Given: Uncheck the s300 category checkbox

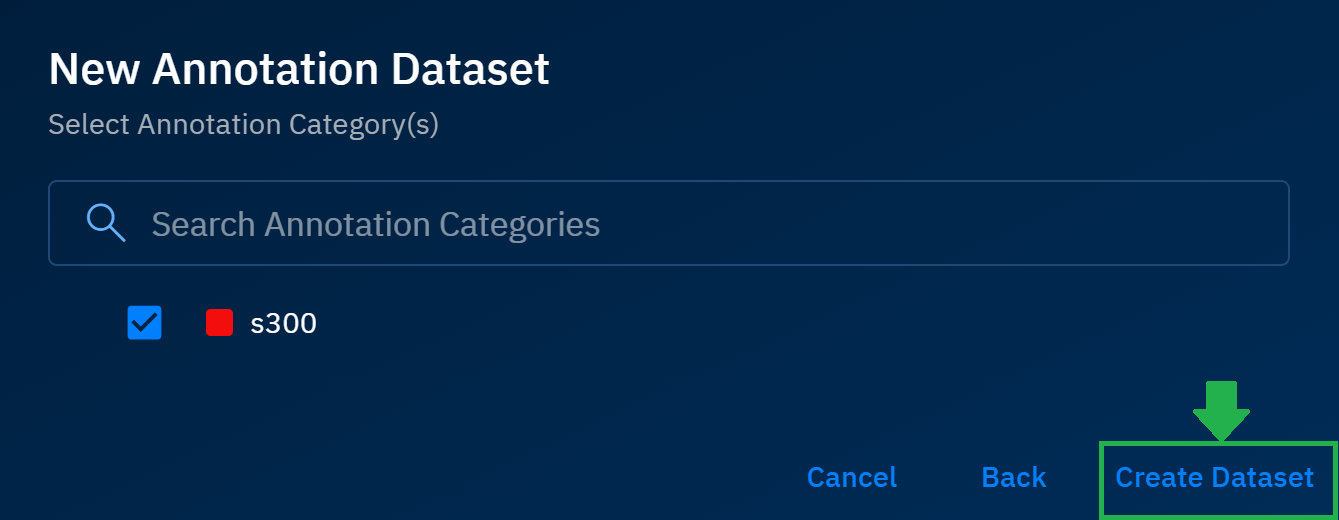Looking at the screenshot, I should click(145, 323).
